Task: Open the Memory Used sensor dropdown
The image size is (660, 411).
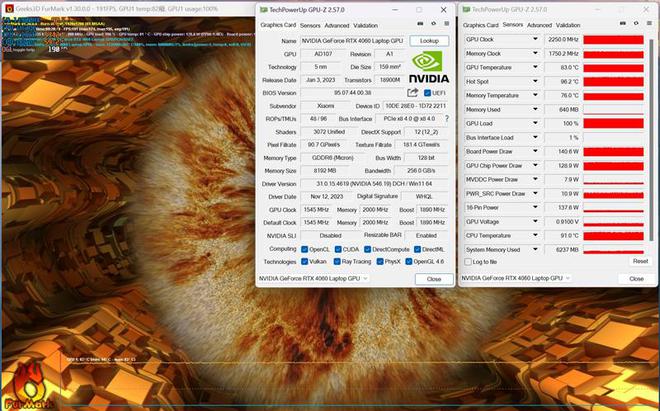Action: (535, 109)
